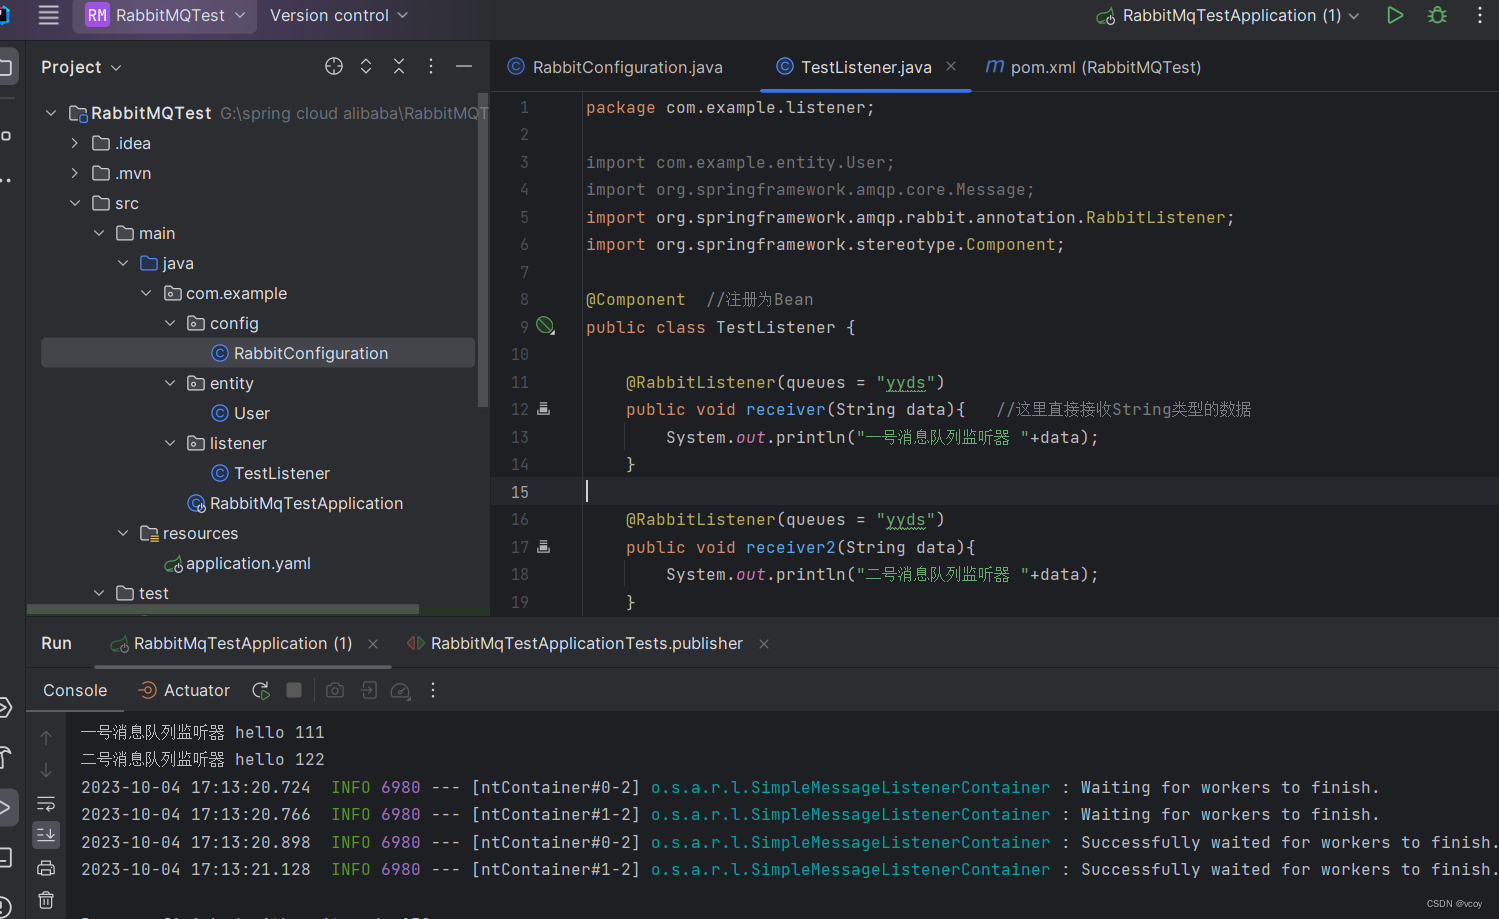Expand all with up-down chevrons icon in Project panel
Viewport: 1499px width, 919px height.
coord(366,66)
